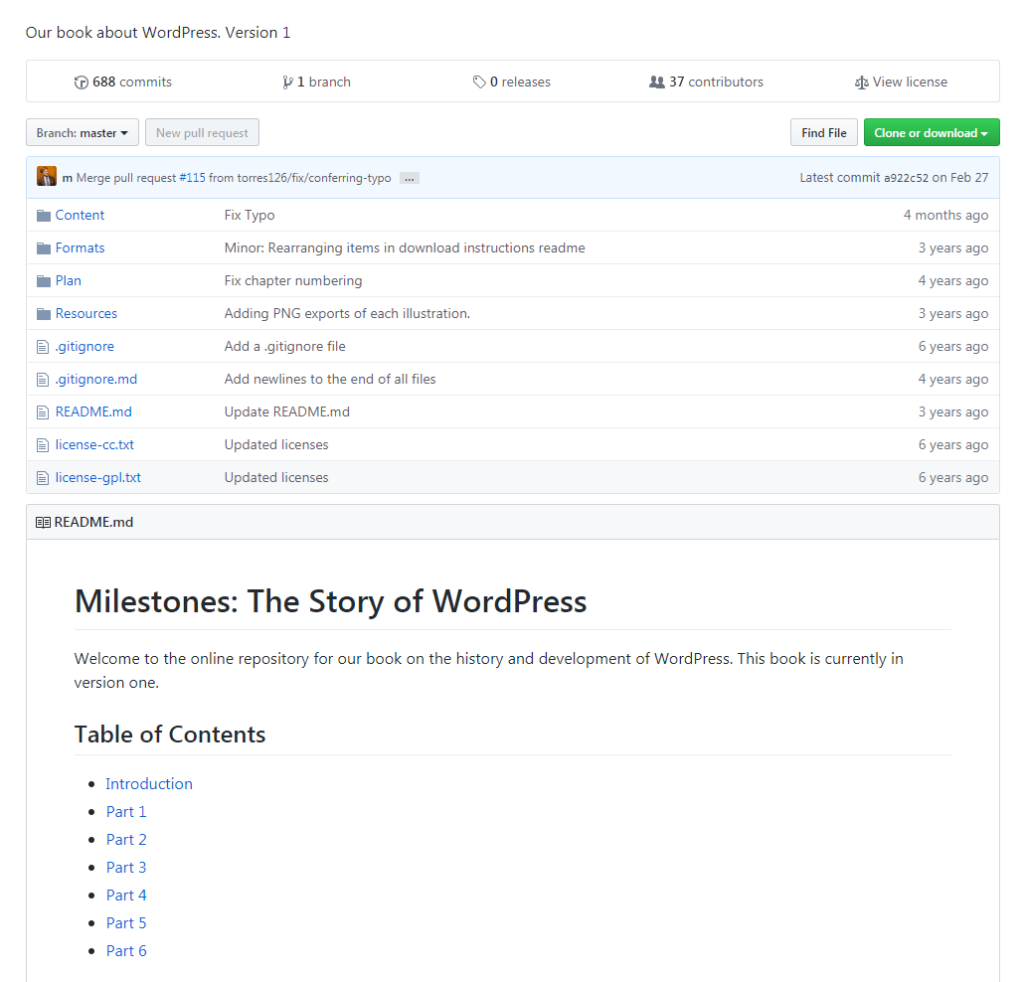This screenshot has height=982, width=1024.
Task: Expand the Clone or download dropdown
Action: click(931, 132)
